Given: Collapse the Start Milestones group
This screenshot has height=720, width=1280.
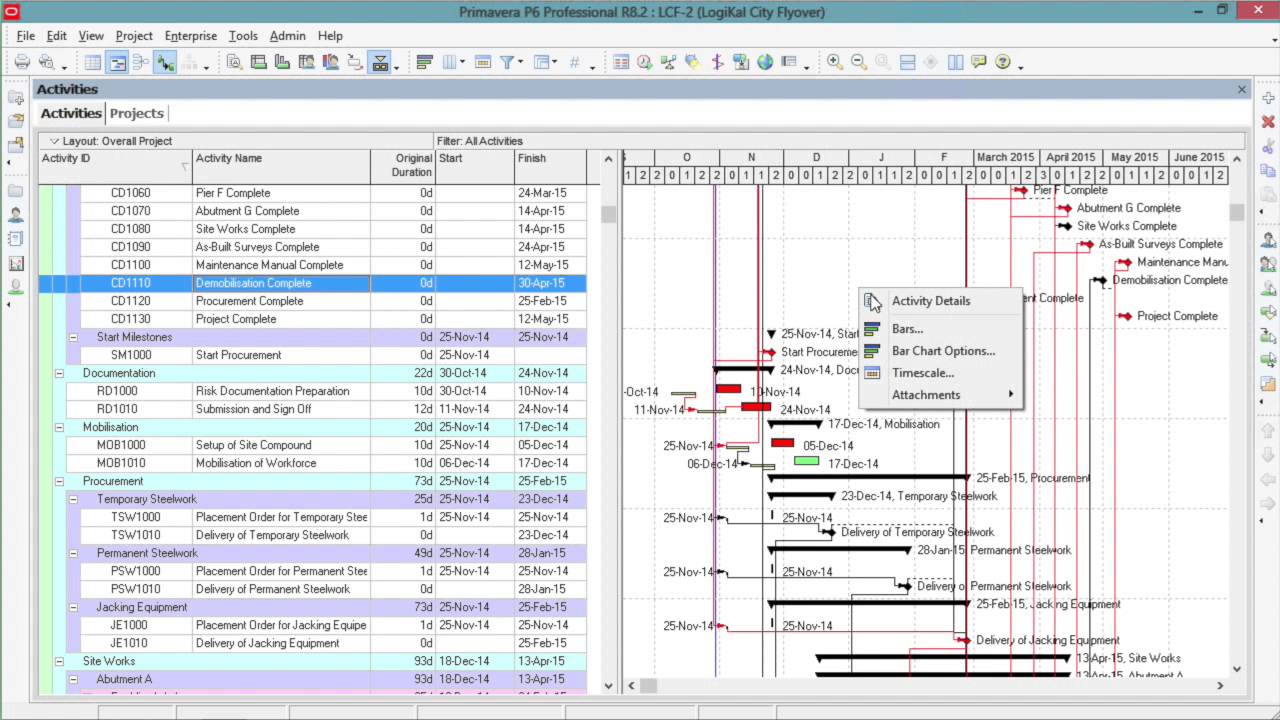Looking at the screenshot, I should 73,337.
